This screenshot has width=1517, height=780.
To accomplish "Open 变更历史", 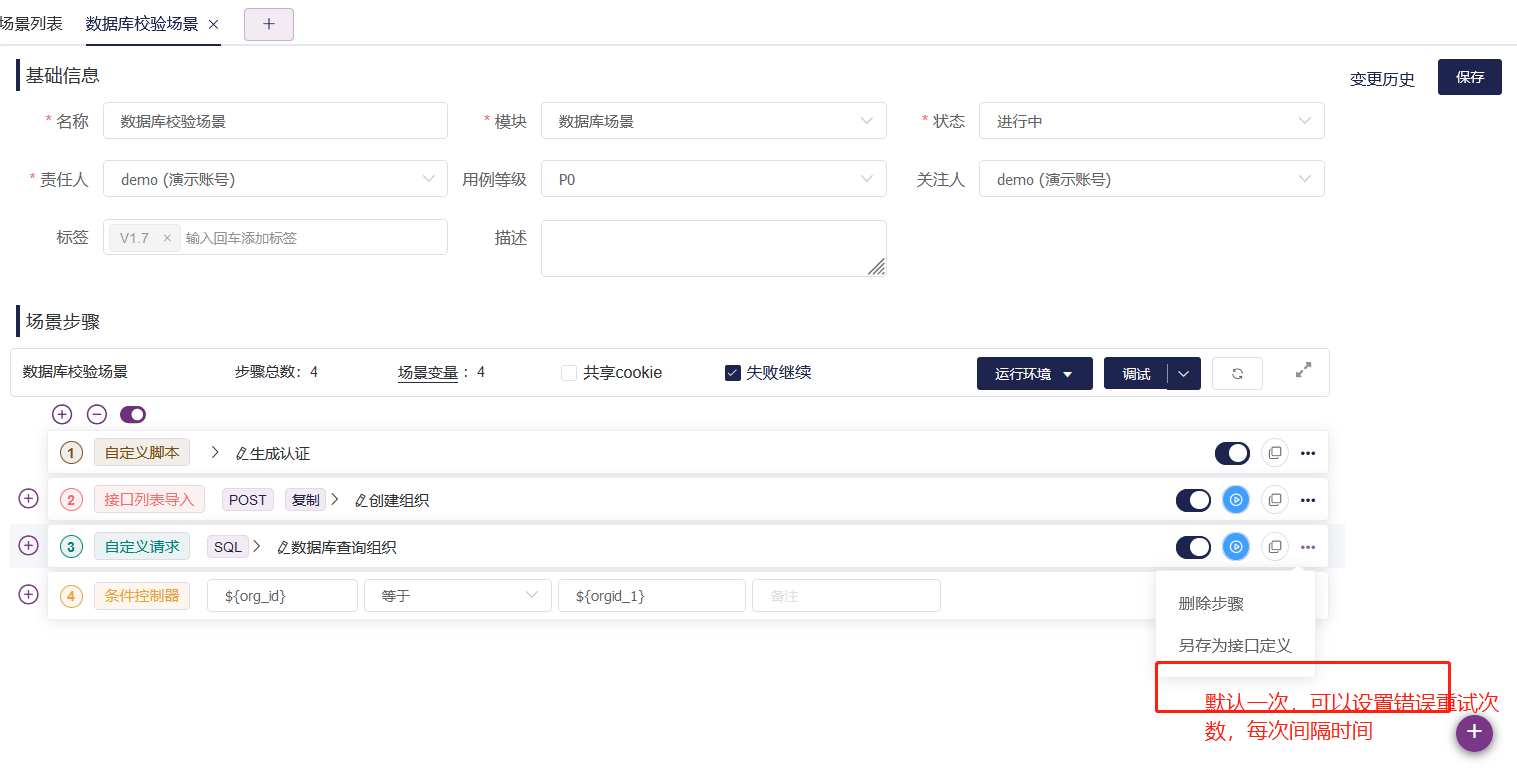I will (1382, 79).
